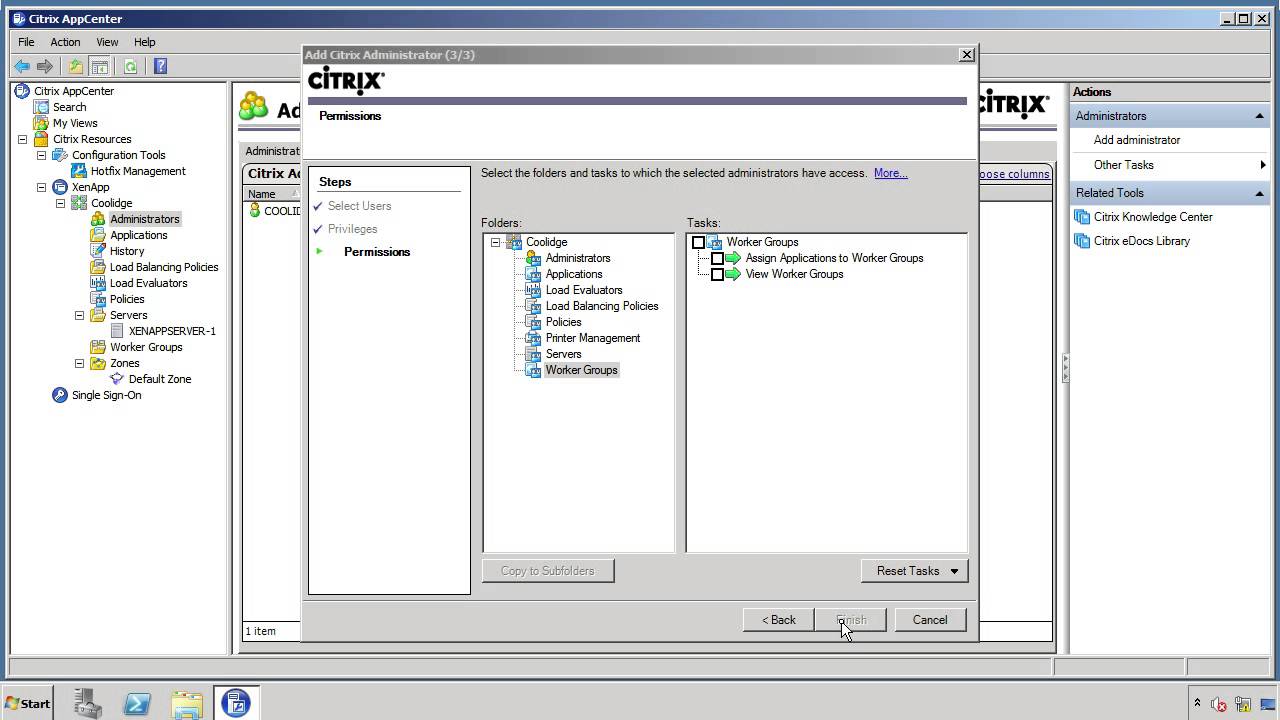Select the Hotfix Management icon

coord(79,171)
